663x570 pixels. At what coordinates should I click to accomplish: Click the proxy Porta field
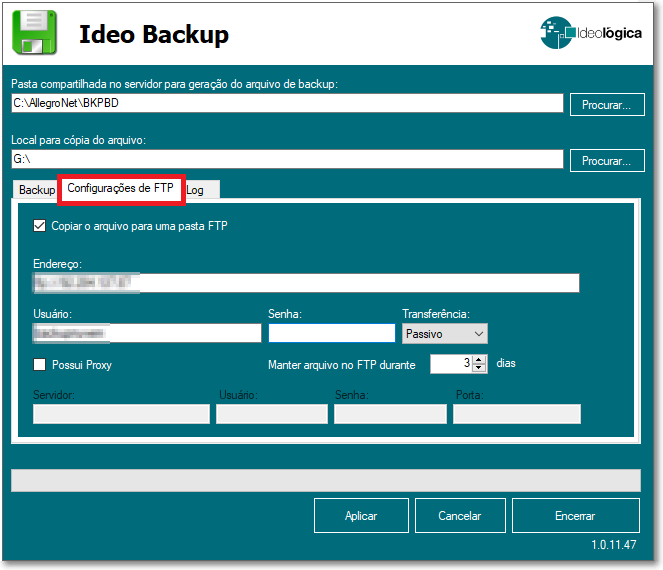(517, 414)
